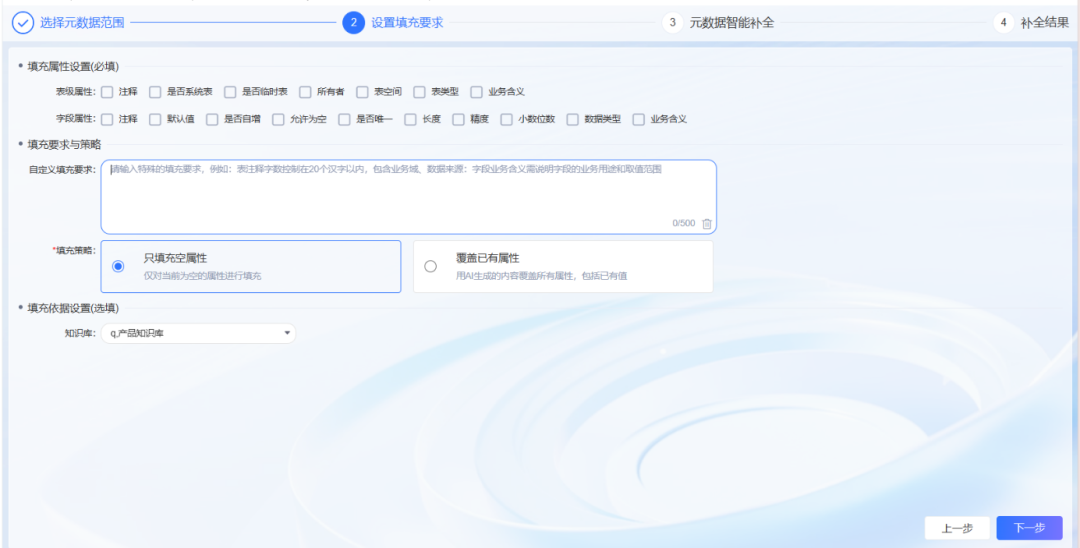Click the 自定义填充要求 label
Screen dimensions: 1080x548
pos(62,170)
